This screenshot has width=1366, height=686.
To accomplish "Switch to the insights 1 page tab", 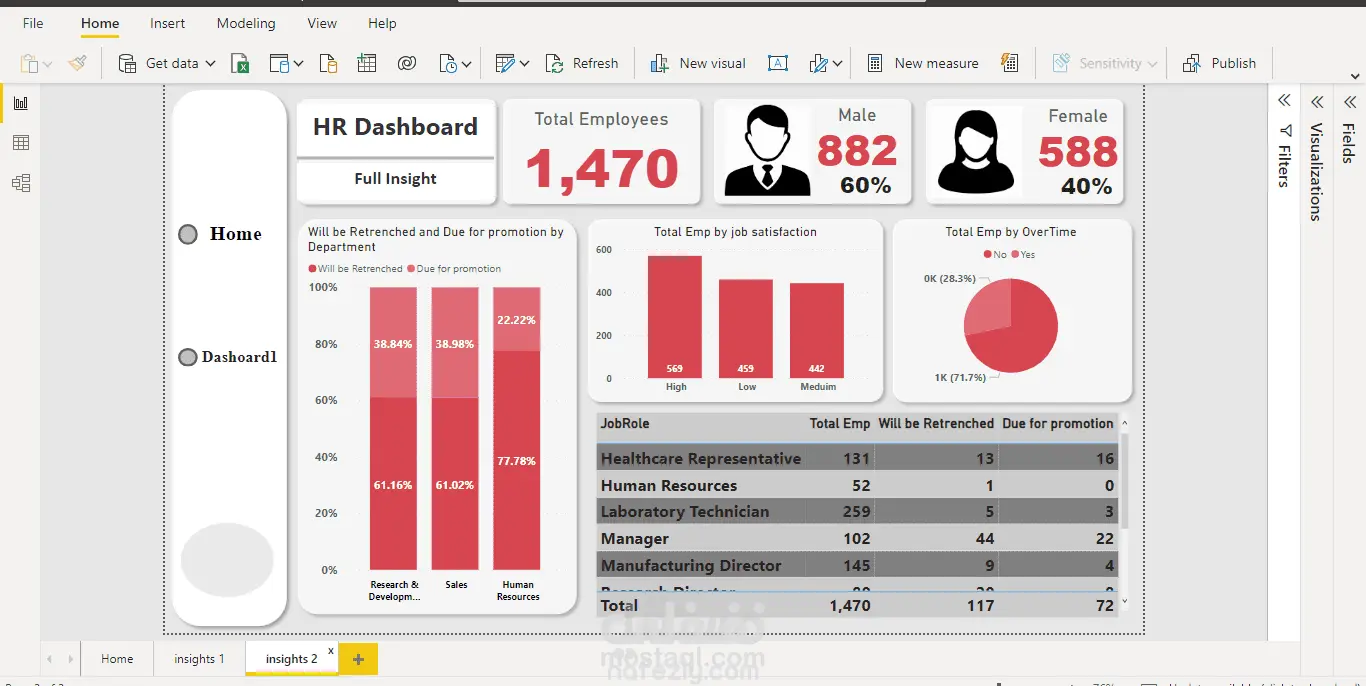I will (199, 659).
